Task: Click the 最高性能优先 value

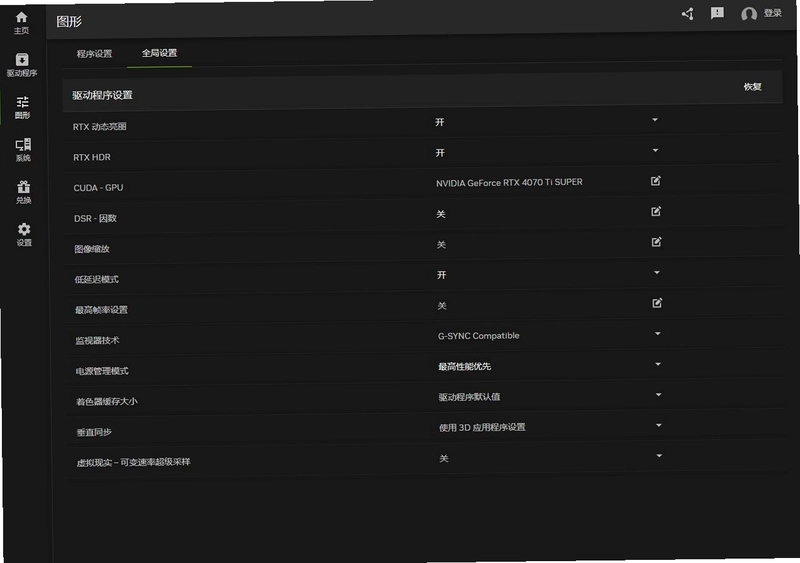Action: [x=464, y=366]
